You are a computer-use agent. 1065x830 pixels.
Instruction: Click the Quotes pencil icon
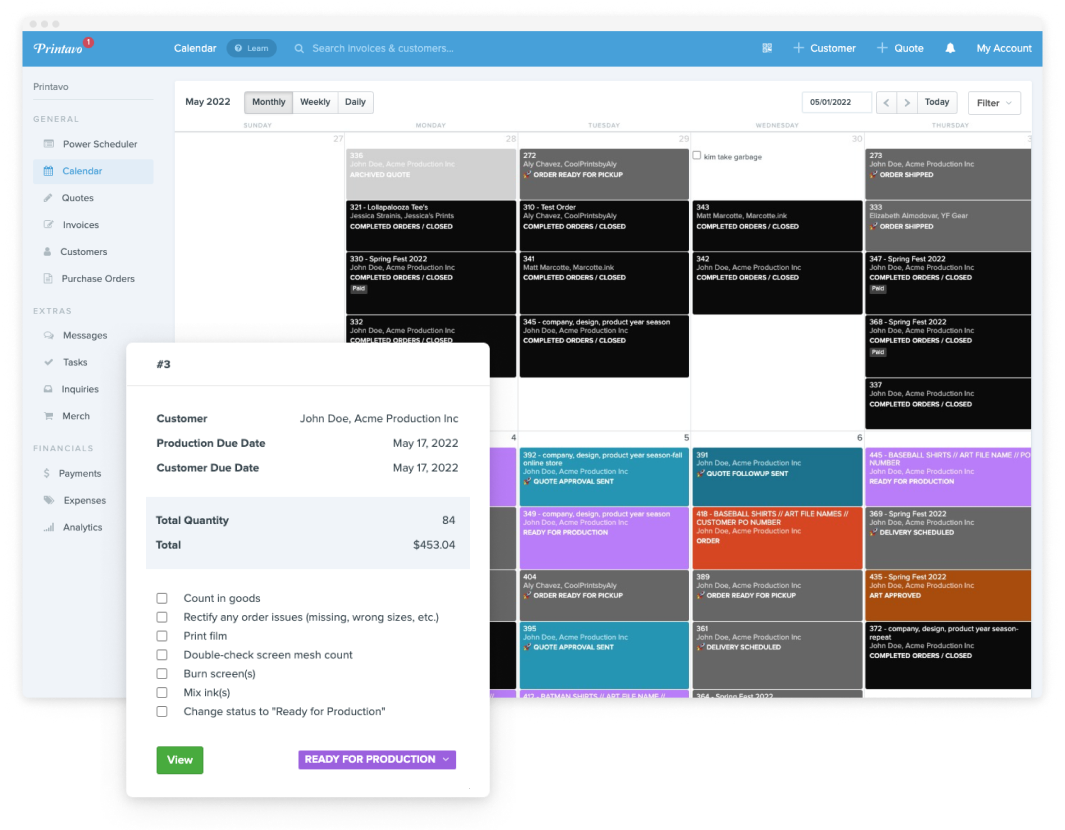pos(48,198)
